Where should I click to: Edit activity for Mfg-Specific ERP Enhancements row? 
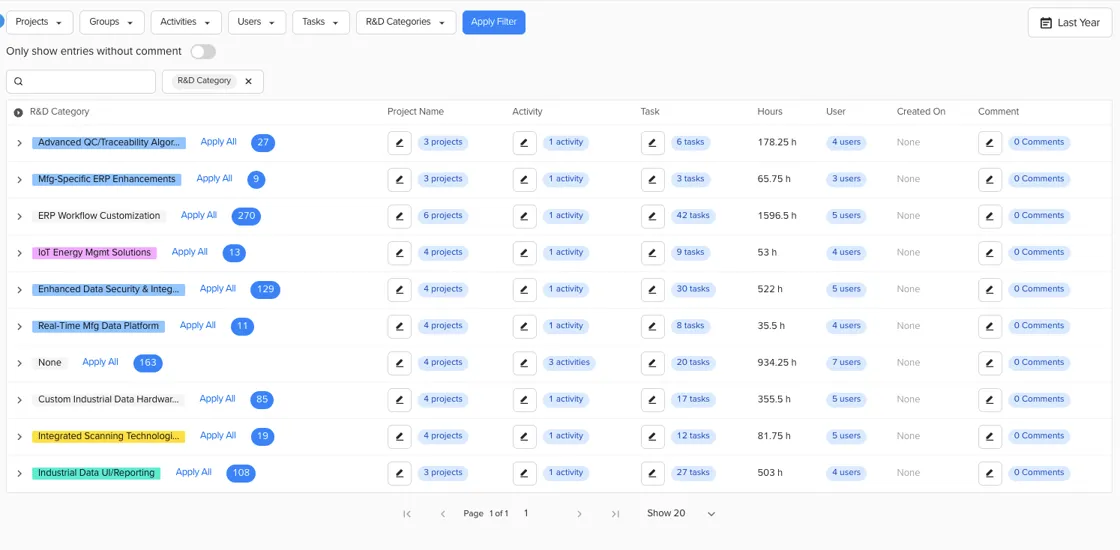tap(524, 179)
